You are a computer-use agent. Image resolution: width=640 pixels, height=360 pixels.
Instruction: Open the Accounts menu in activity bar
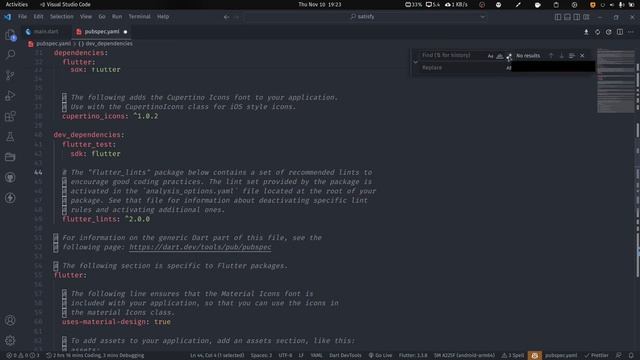pos(10,320)
